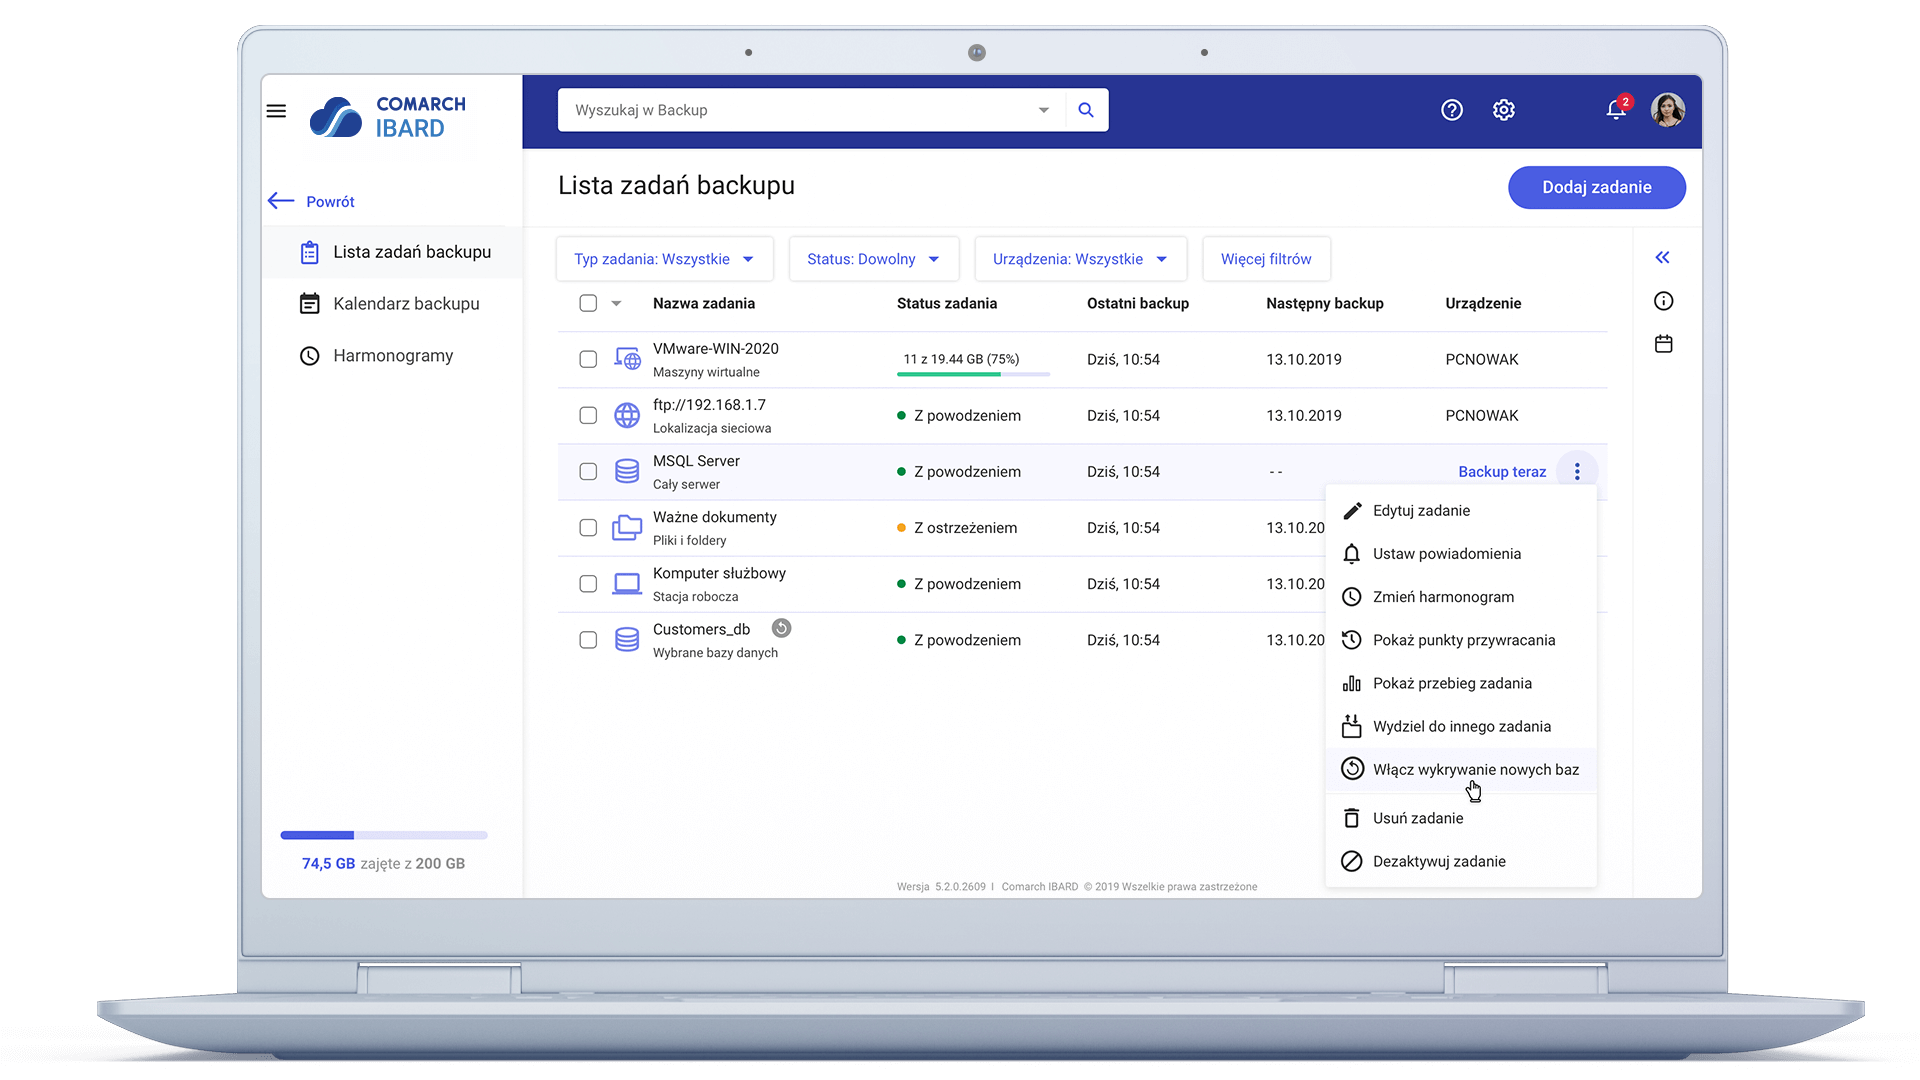
Task: Click the Następny backup column header
Action: click(1324, 303)
